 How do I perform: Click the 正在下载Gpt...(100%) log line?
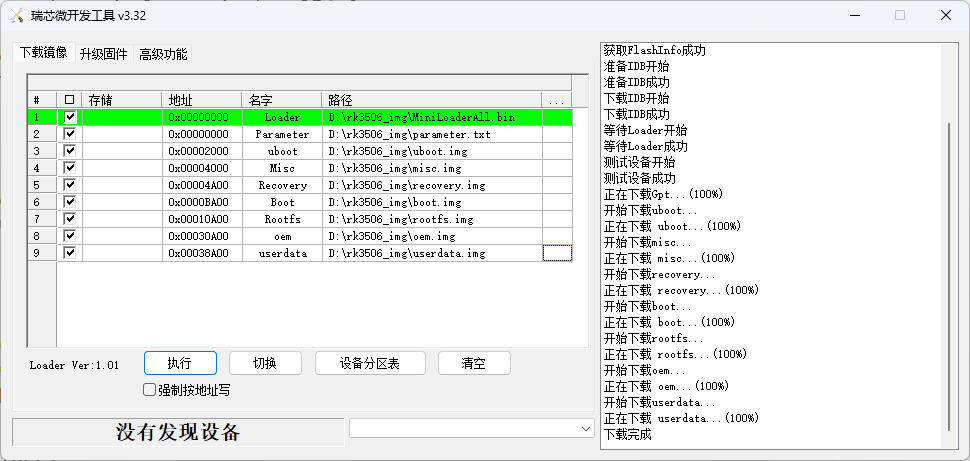click(663, 194)
